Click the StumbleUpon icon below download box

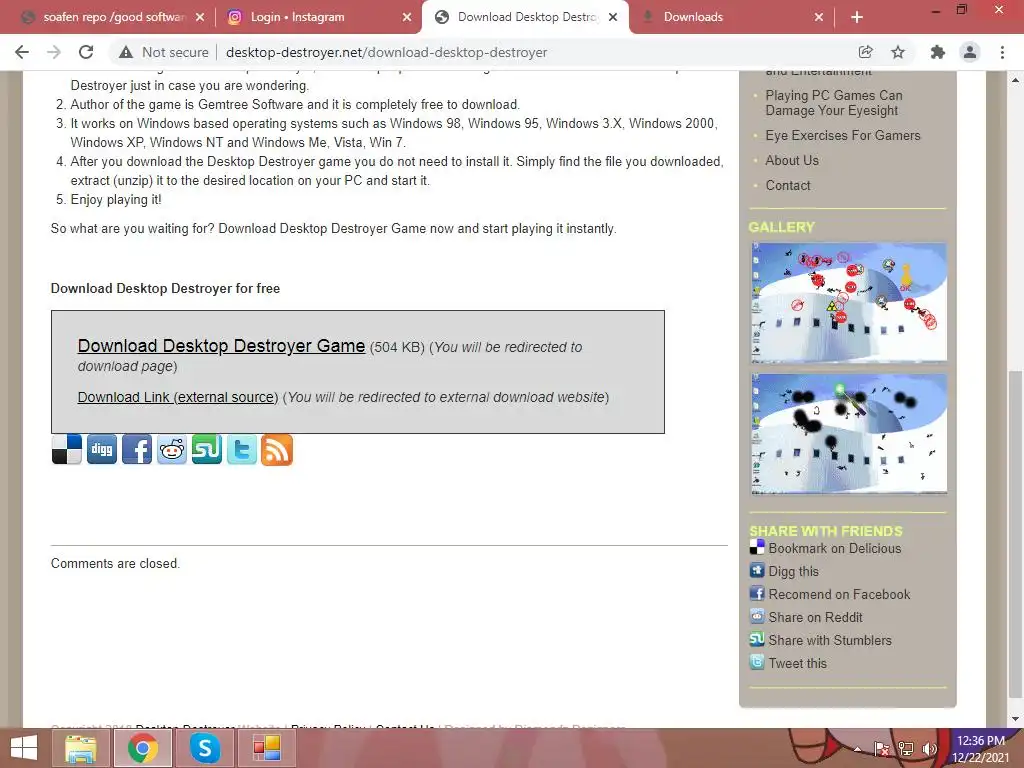[x=207, y=449]
